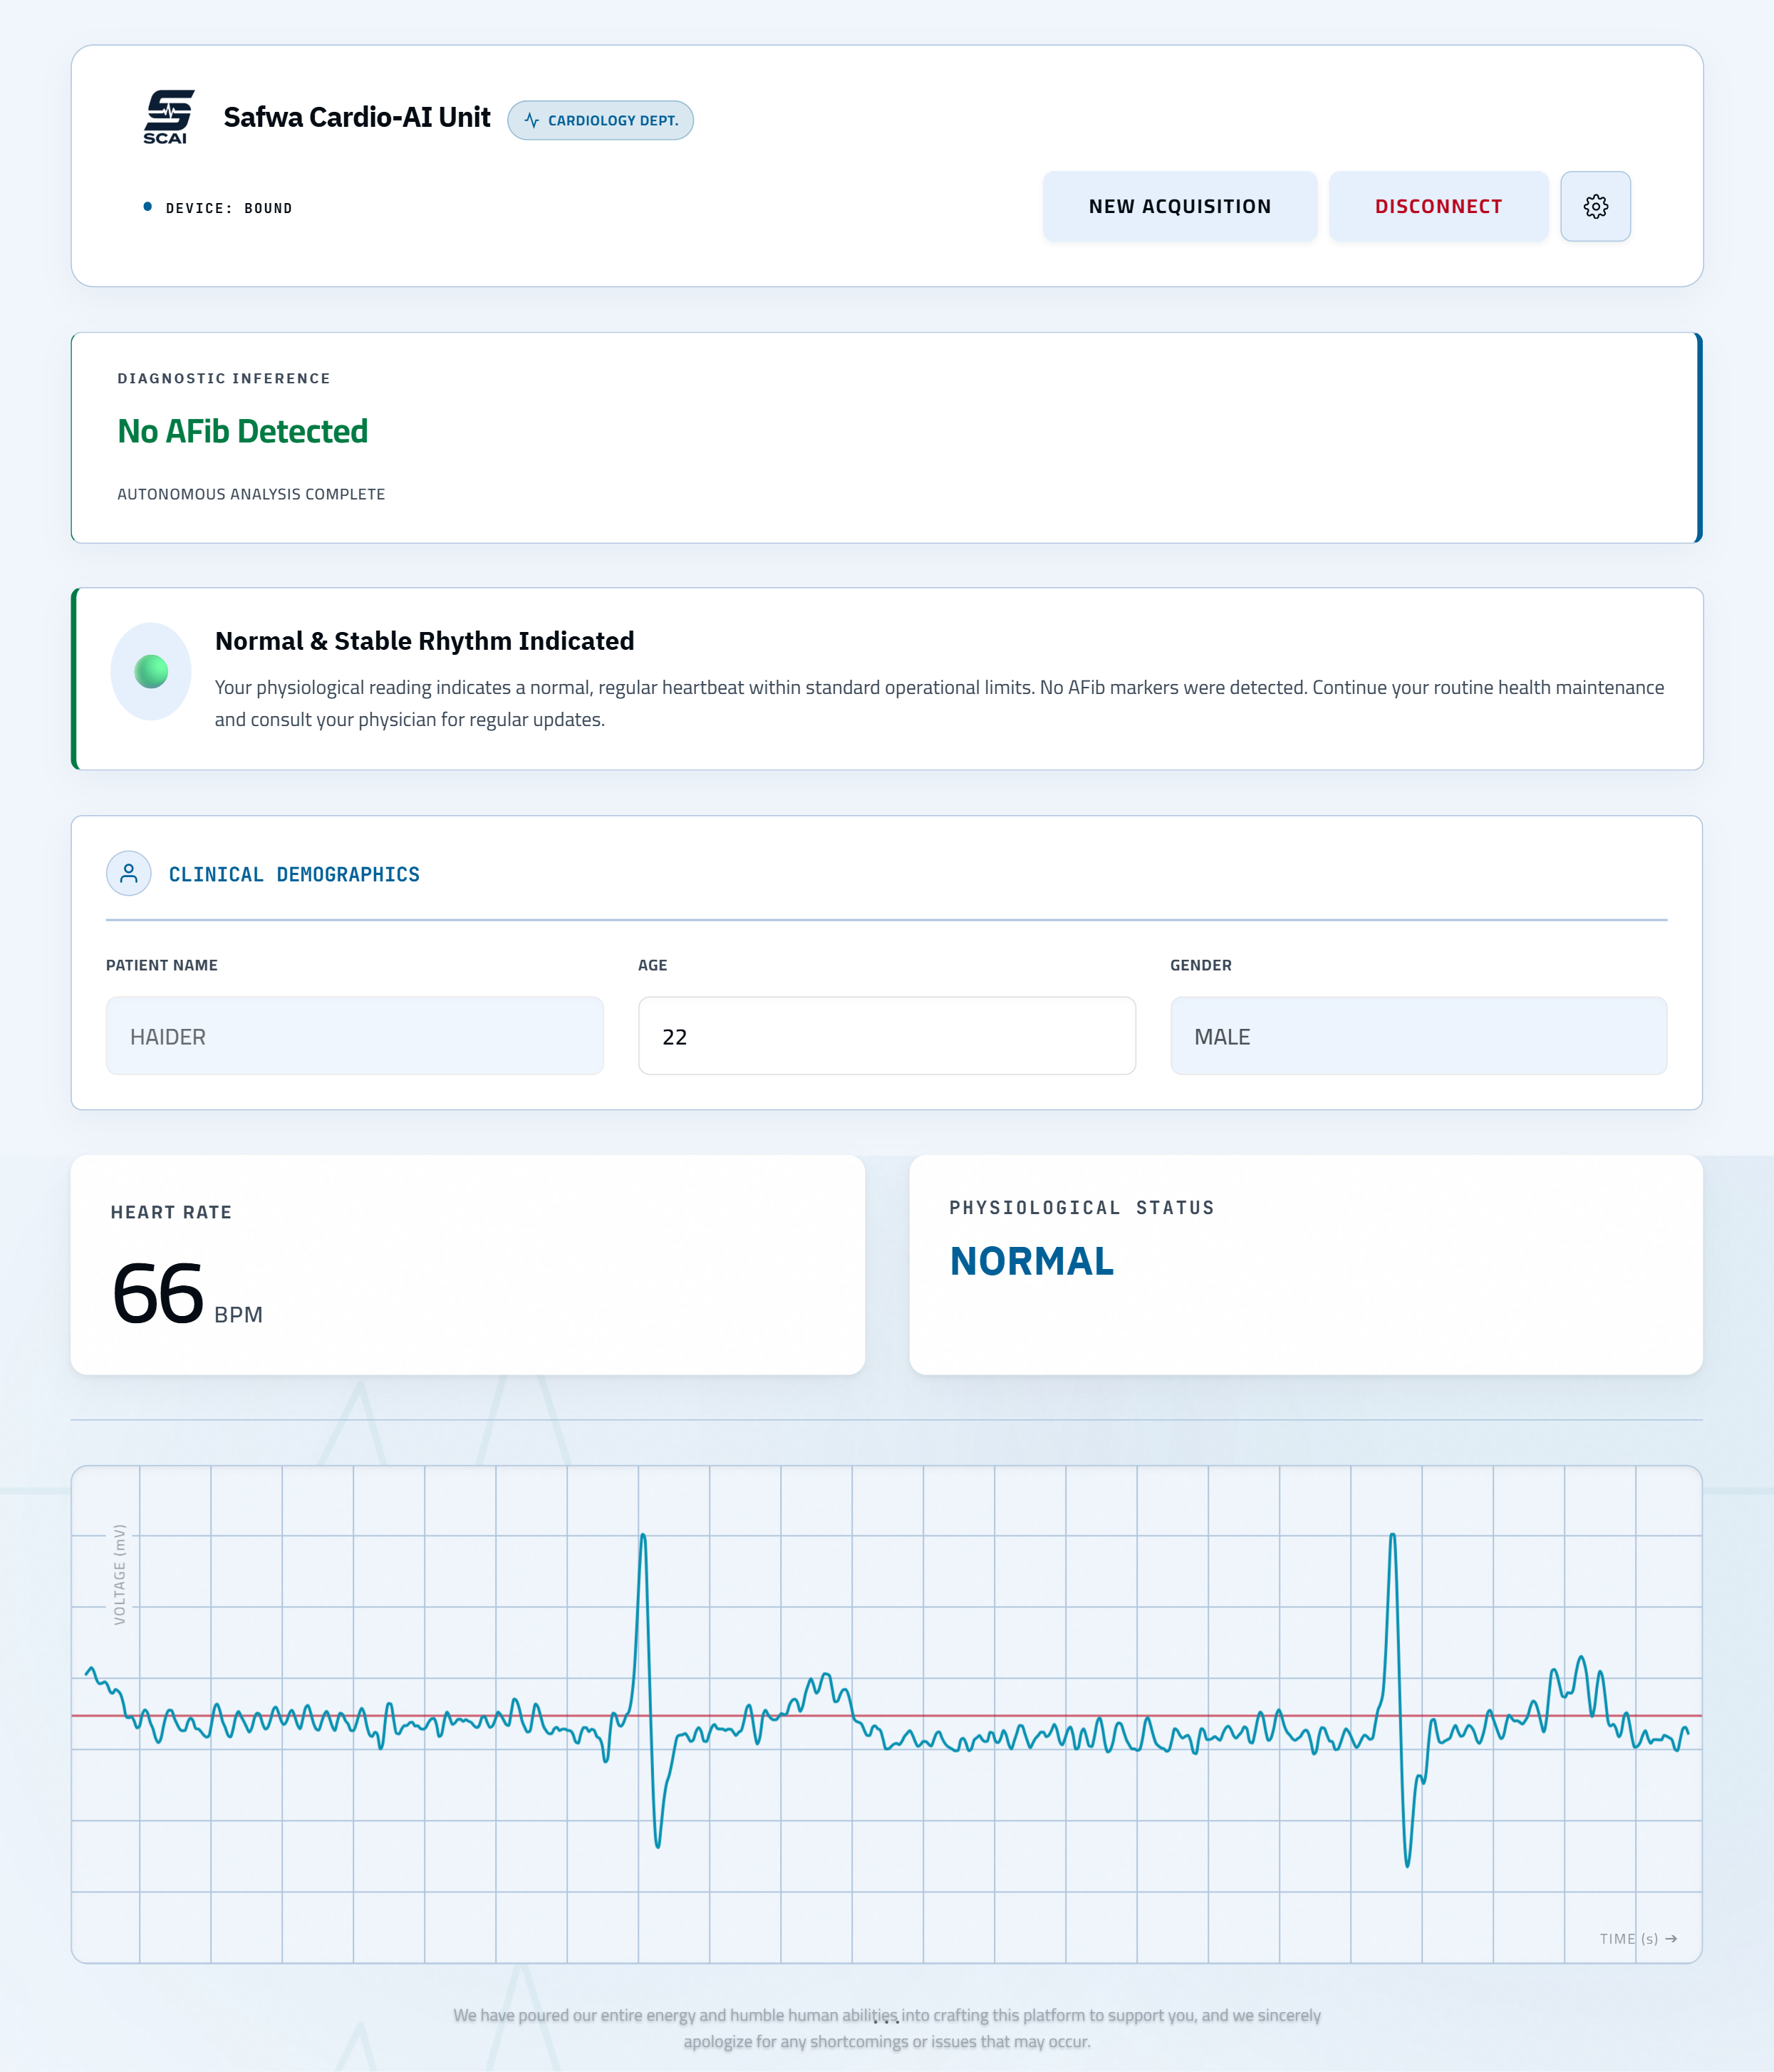1774x2072 pixels.
Task: Click the 'HEART RATE' card label
Action: pos(171,1212)
